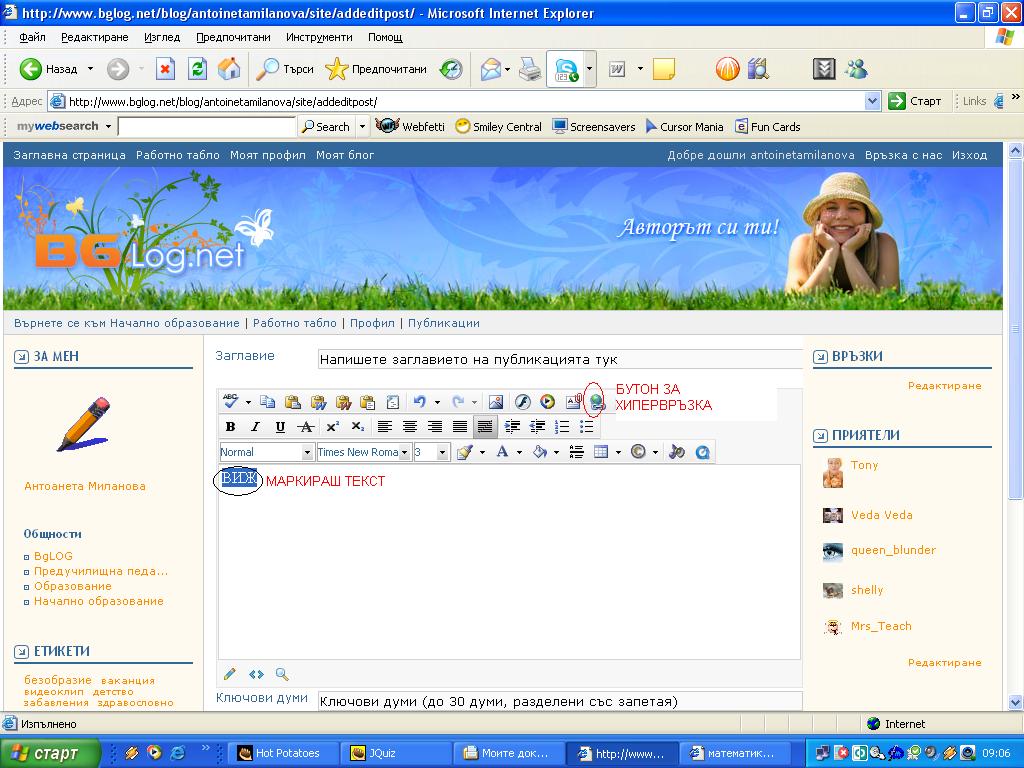Click the numbered list icon
This screenshot has height=768, width=1024.
click(x=562, y=426)
